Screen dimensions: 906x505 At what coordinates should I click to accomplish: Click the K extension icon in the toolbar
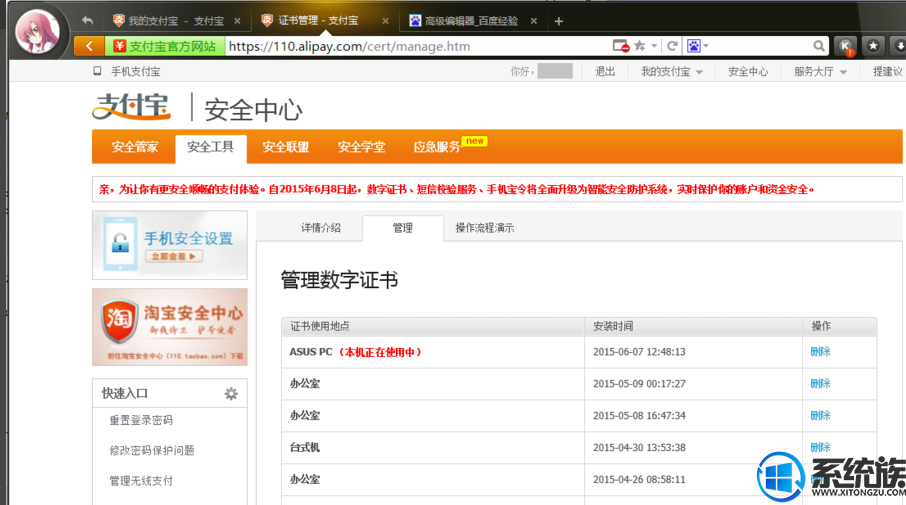[845, 46]
